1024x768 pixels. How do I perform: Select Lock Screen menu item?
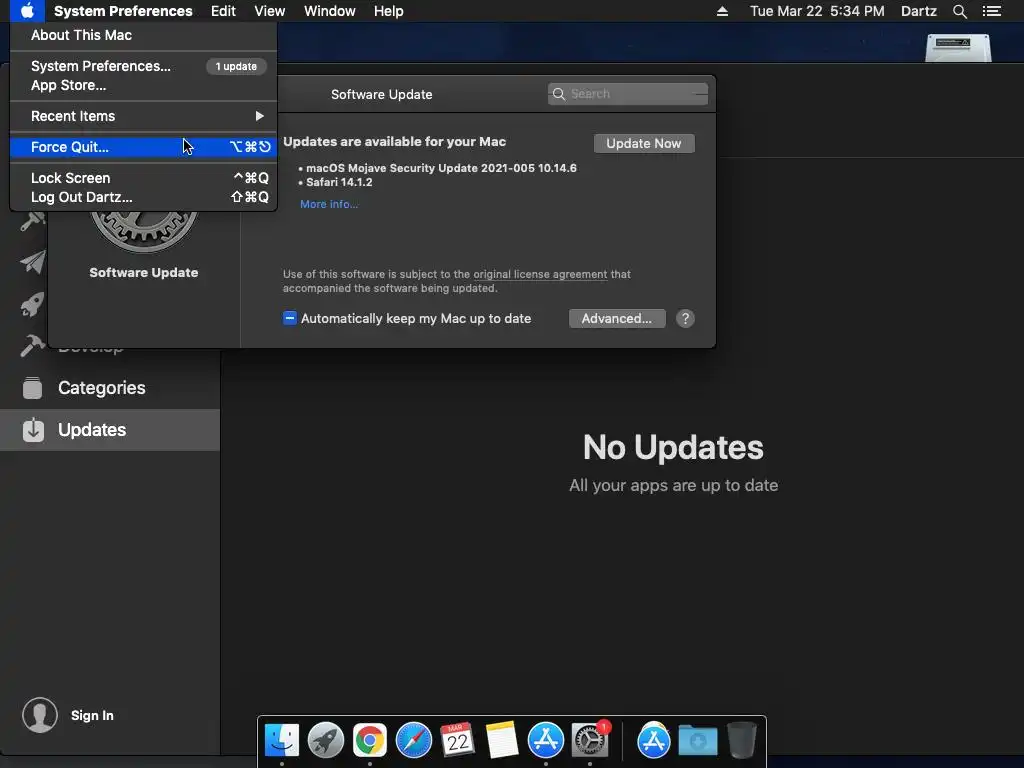tap(144, 178)
